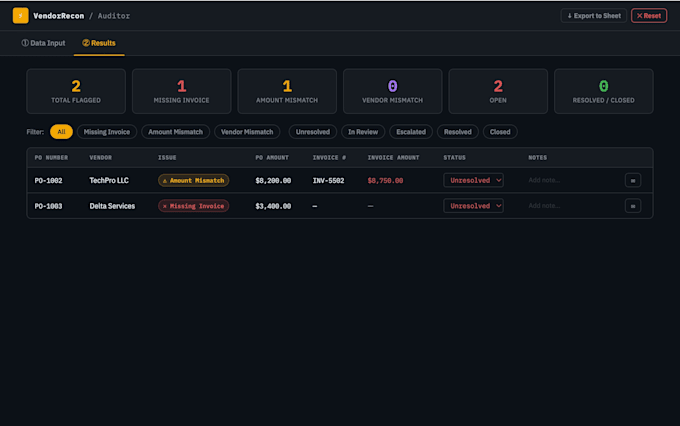Select the Results tab
Screen dimensions: 680x426
point(99,43)
